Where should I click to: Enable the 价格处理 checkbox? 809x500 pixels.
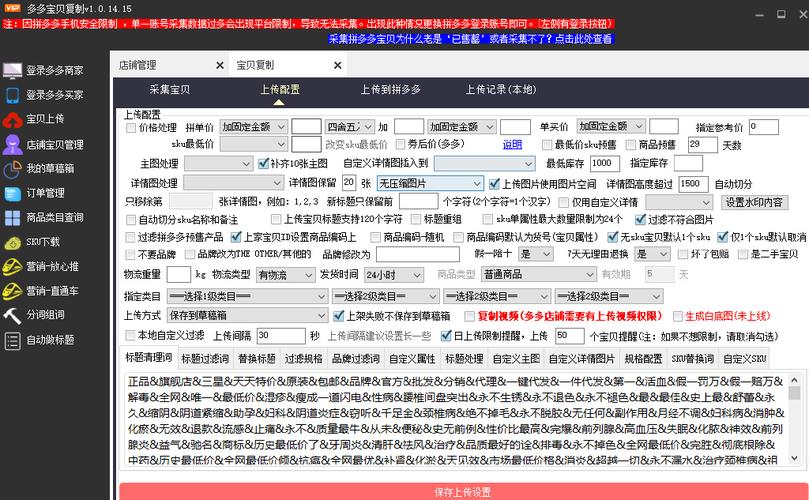tap(131, 127)
